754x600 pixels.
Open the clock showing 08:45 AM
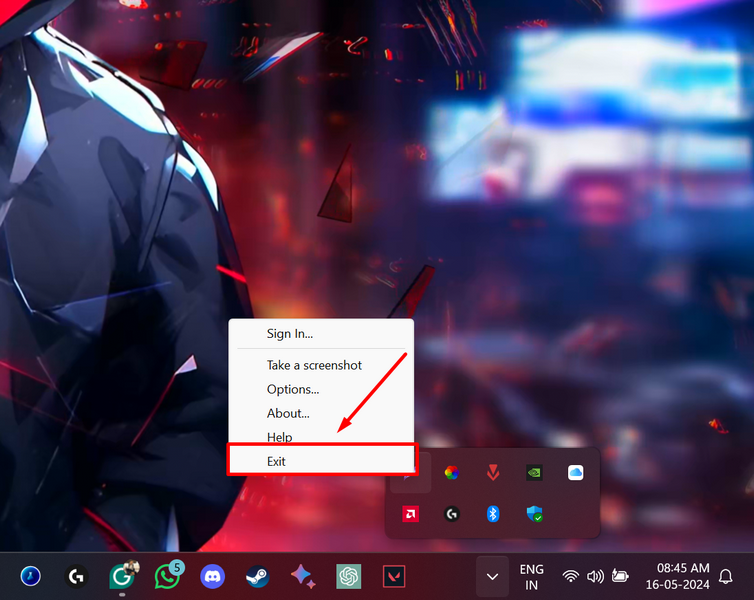click(683, 576)
